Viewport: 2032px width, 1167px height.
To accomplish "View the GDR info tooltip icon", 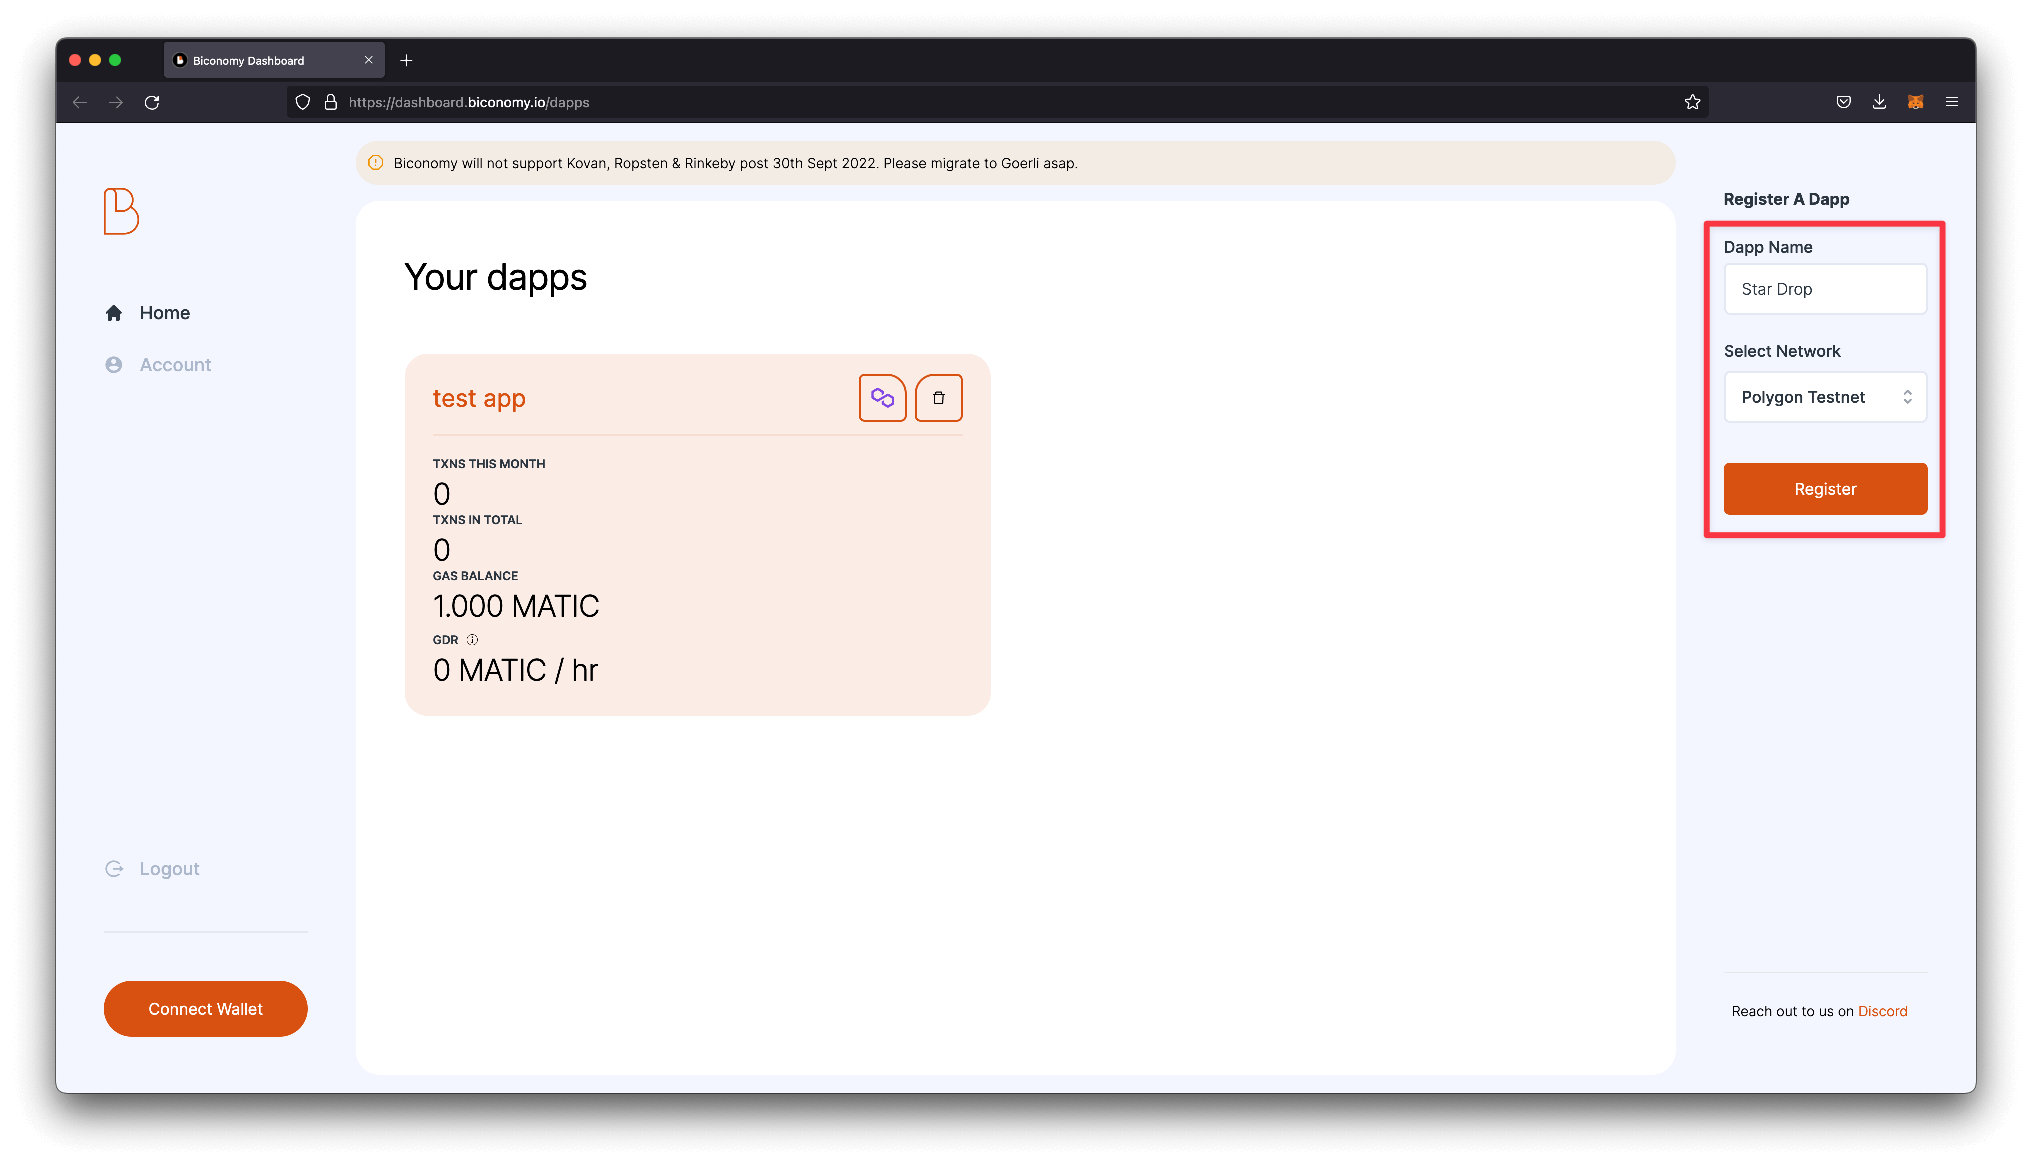I will [471, 639].
